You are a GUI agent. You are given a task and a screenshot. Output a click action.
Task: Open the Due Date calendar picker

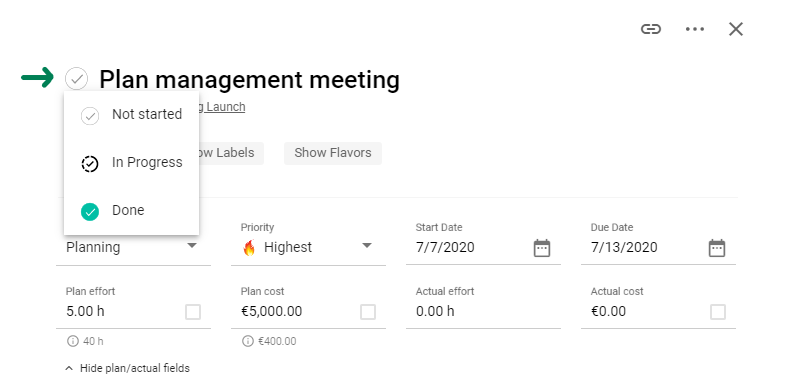pyautogui.click(x=717, y=248)
